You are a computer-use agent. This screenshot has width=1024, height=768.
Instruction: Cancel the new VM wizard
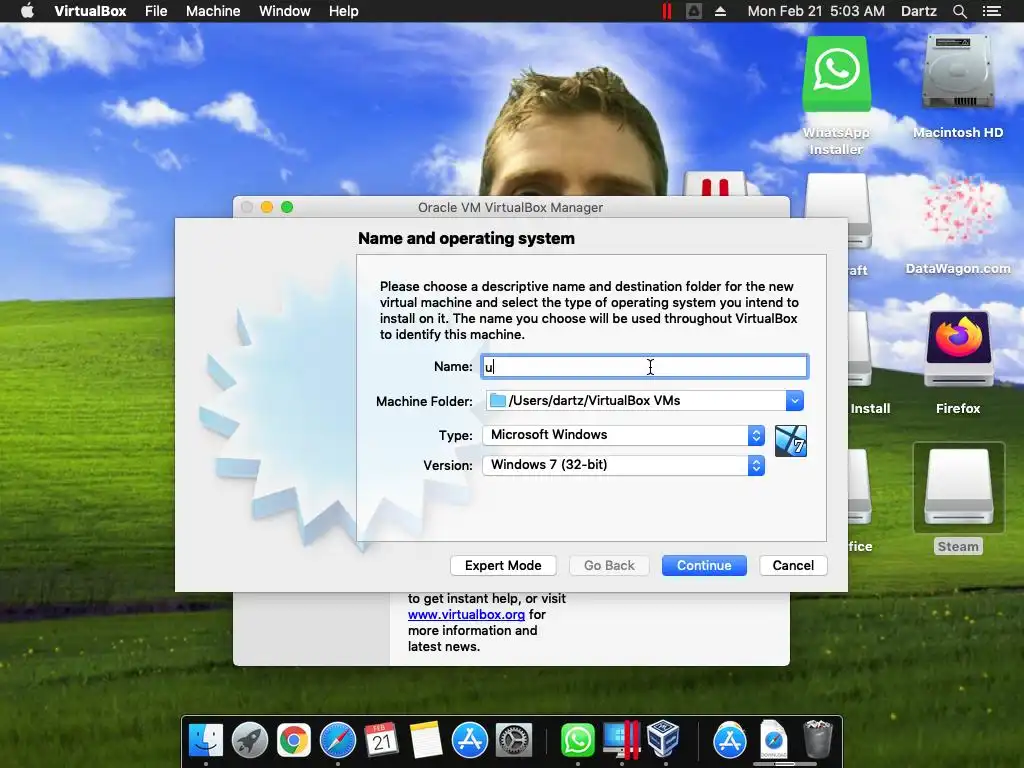(793, 566)
